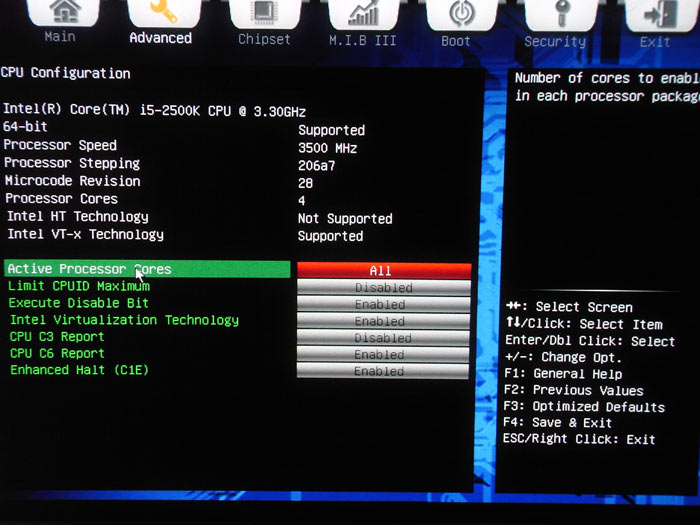
Task: Click the M.I.B III chart icon
Action: pyautogui.click(x=363, y=14)
